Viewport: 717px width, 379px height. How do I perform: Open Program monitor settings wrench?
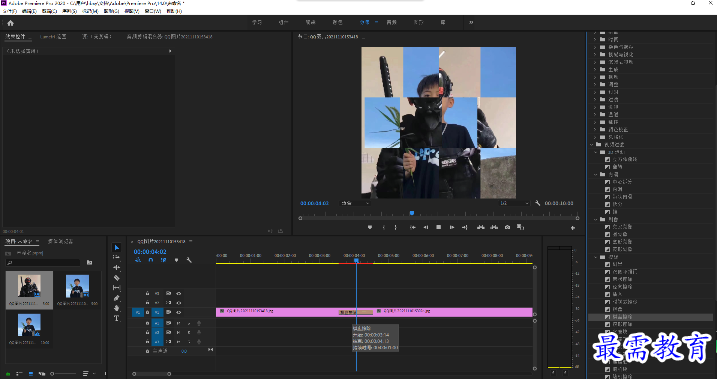[538, 203]
